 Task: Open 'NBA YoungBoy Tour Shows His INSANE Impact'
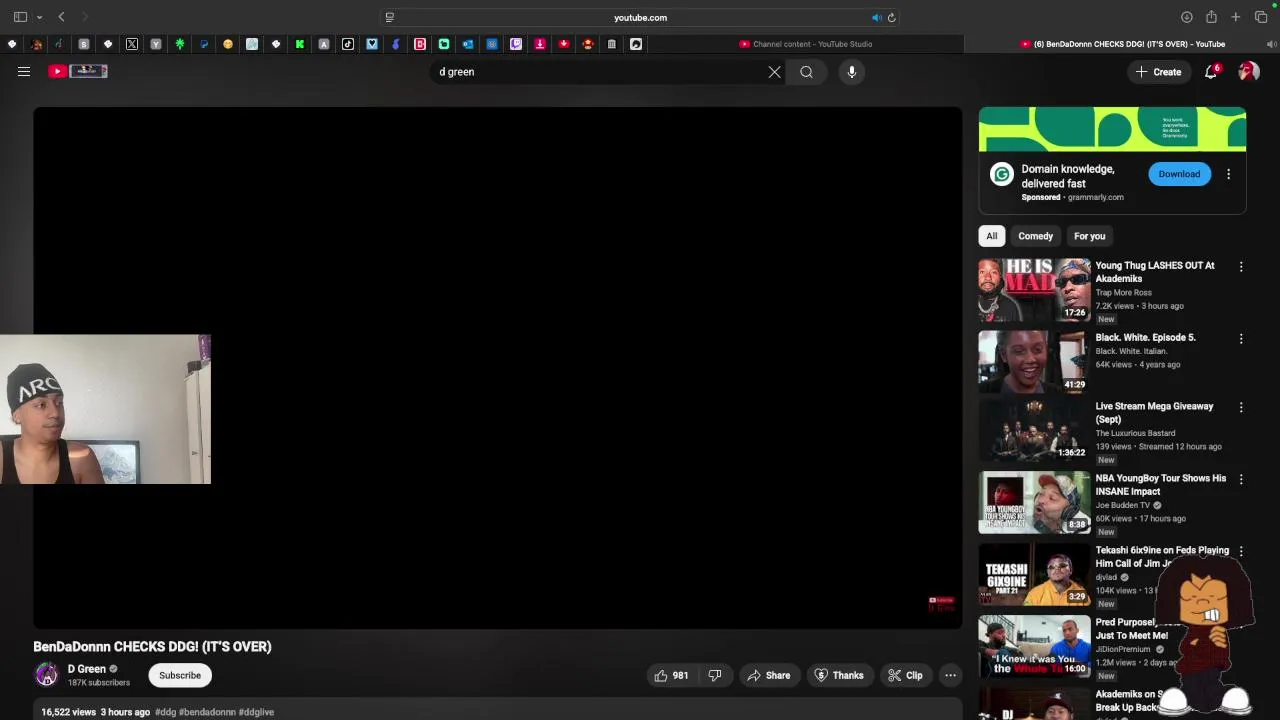click(1160, 485)
